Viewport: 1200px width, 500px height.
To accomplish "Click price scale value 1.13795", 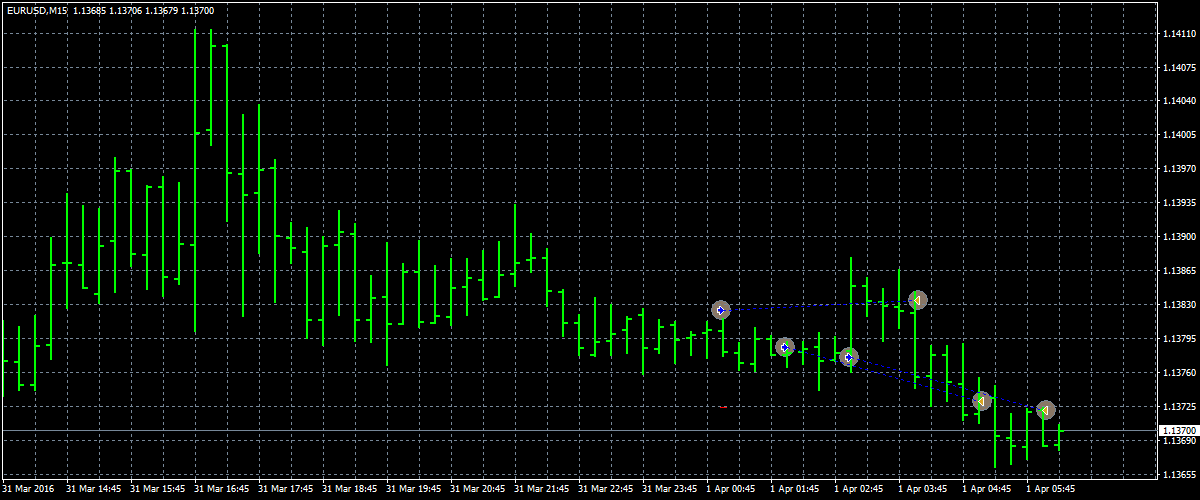I will (1179, 339).
